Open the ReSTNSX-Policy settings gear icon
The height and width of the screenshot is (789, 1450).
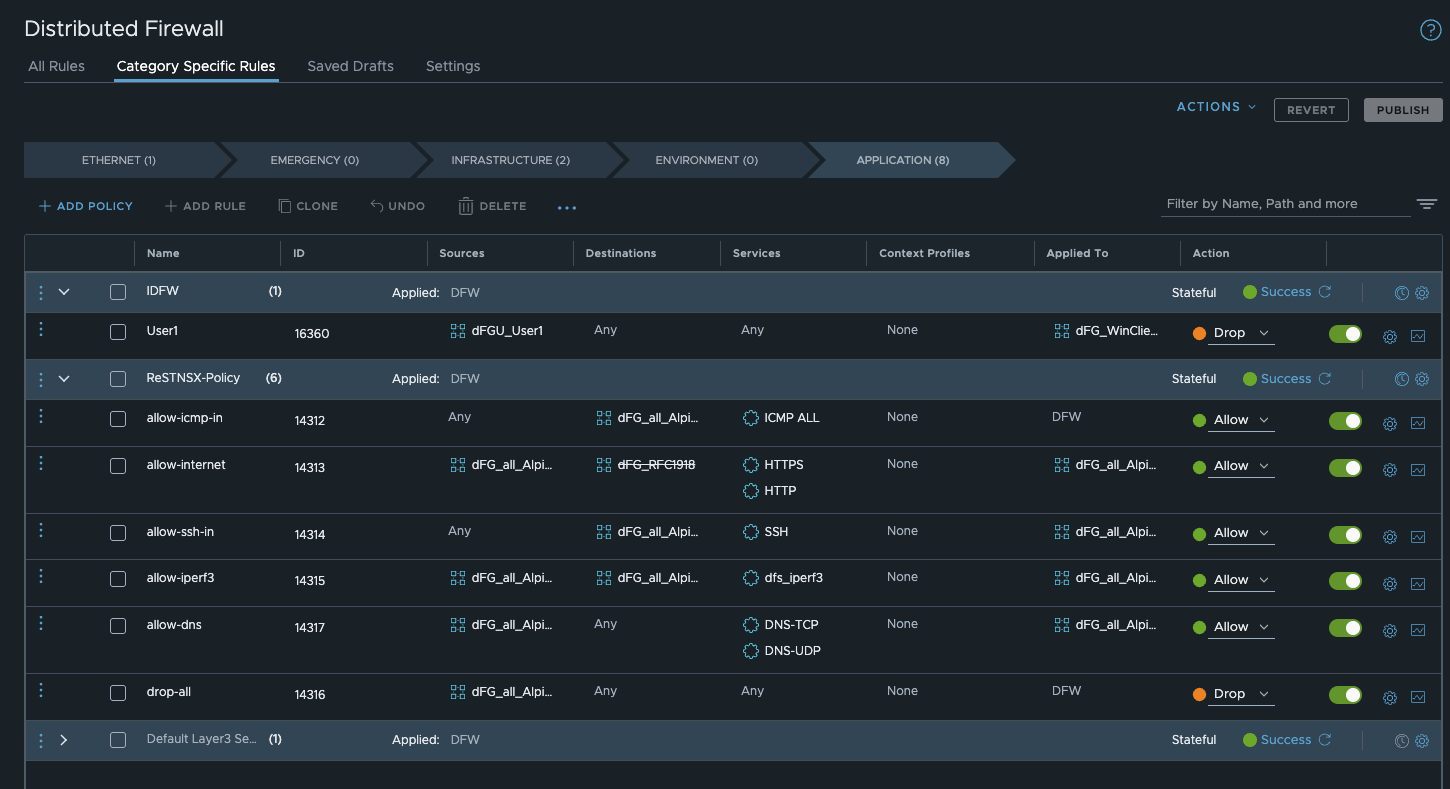1422,379
